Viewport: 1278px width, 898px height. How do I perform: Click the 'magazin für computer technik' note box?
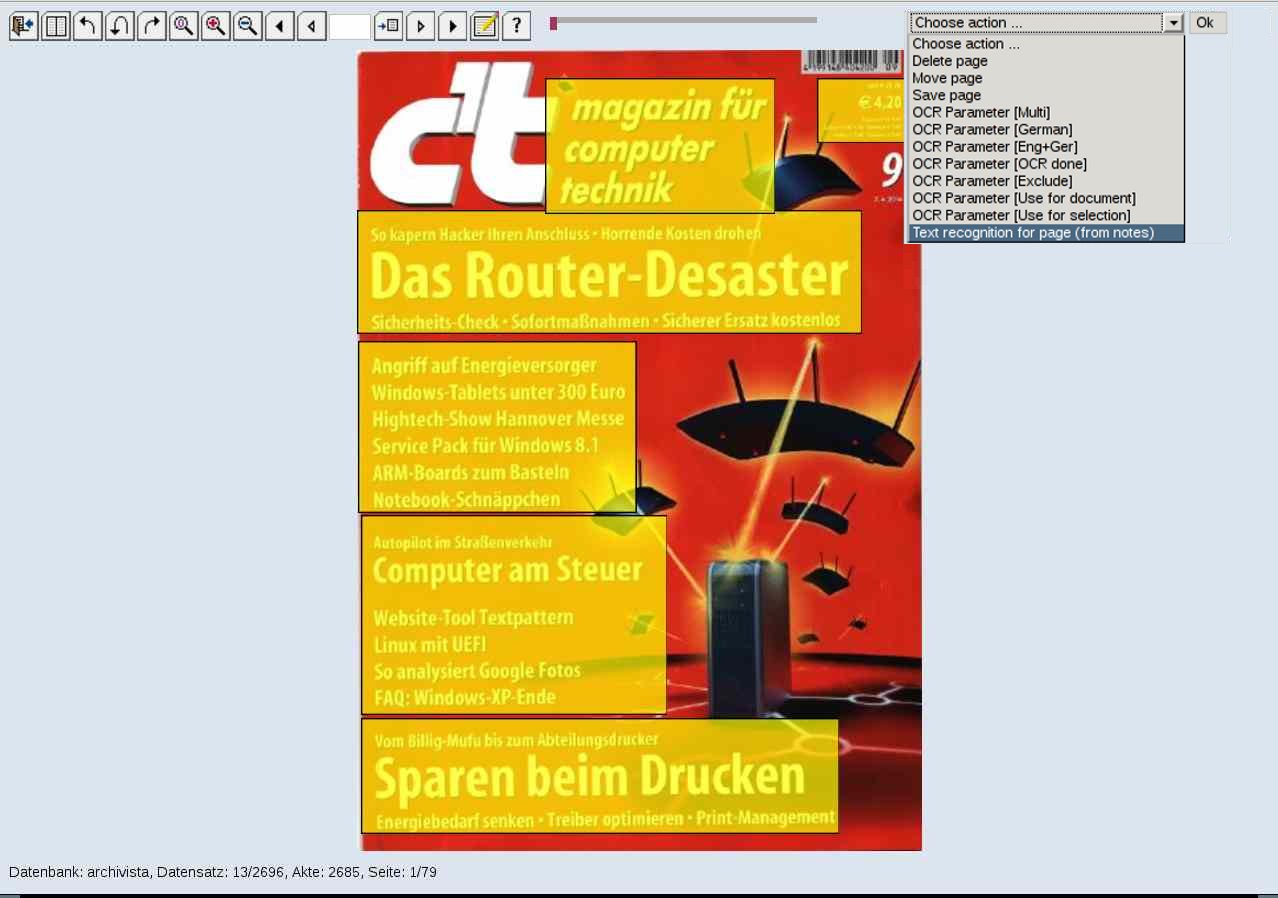coord(660,146)
